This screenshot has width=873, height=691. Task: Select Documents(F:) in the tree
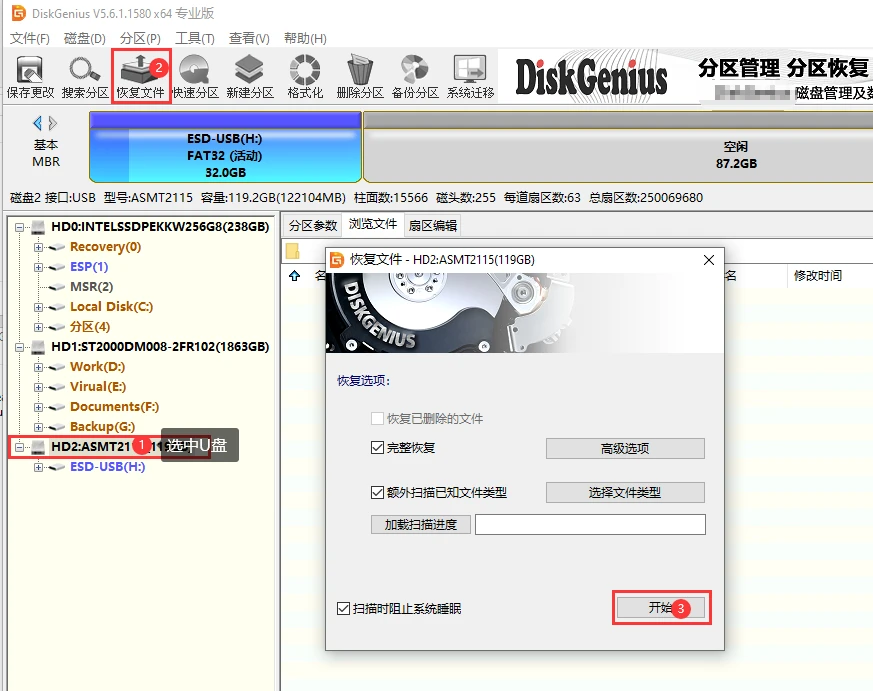114,406
